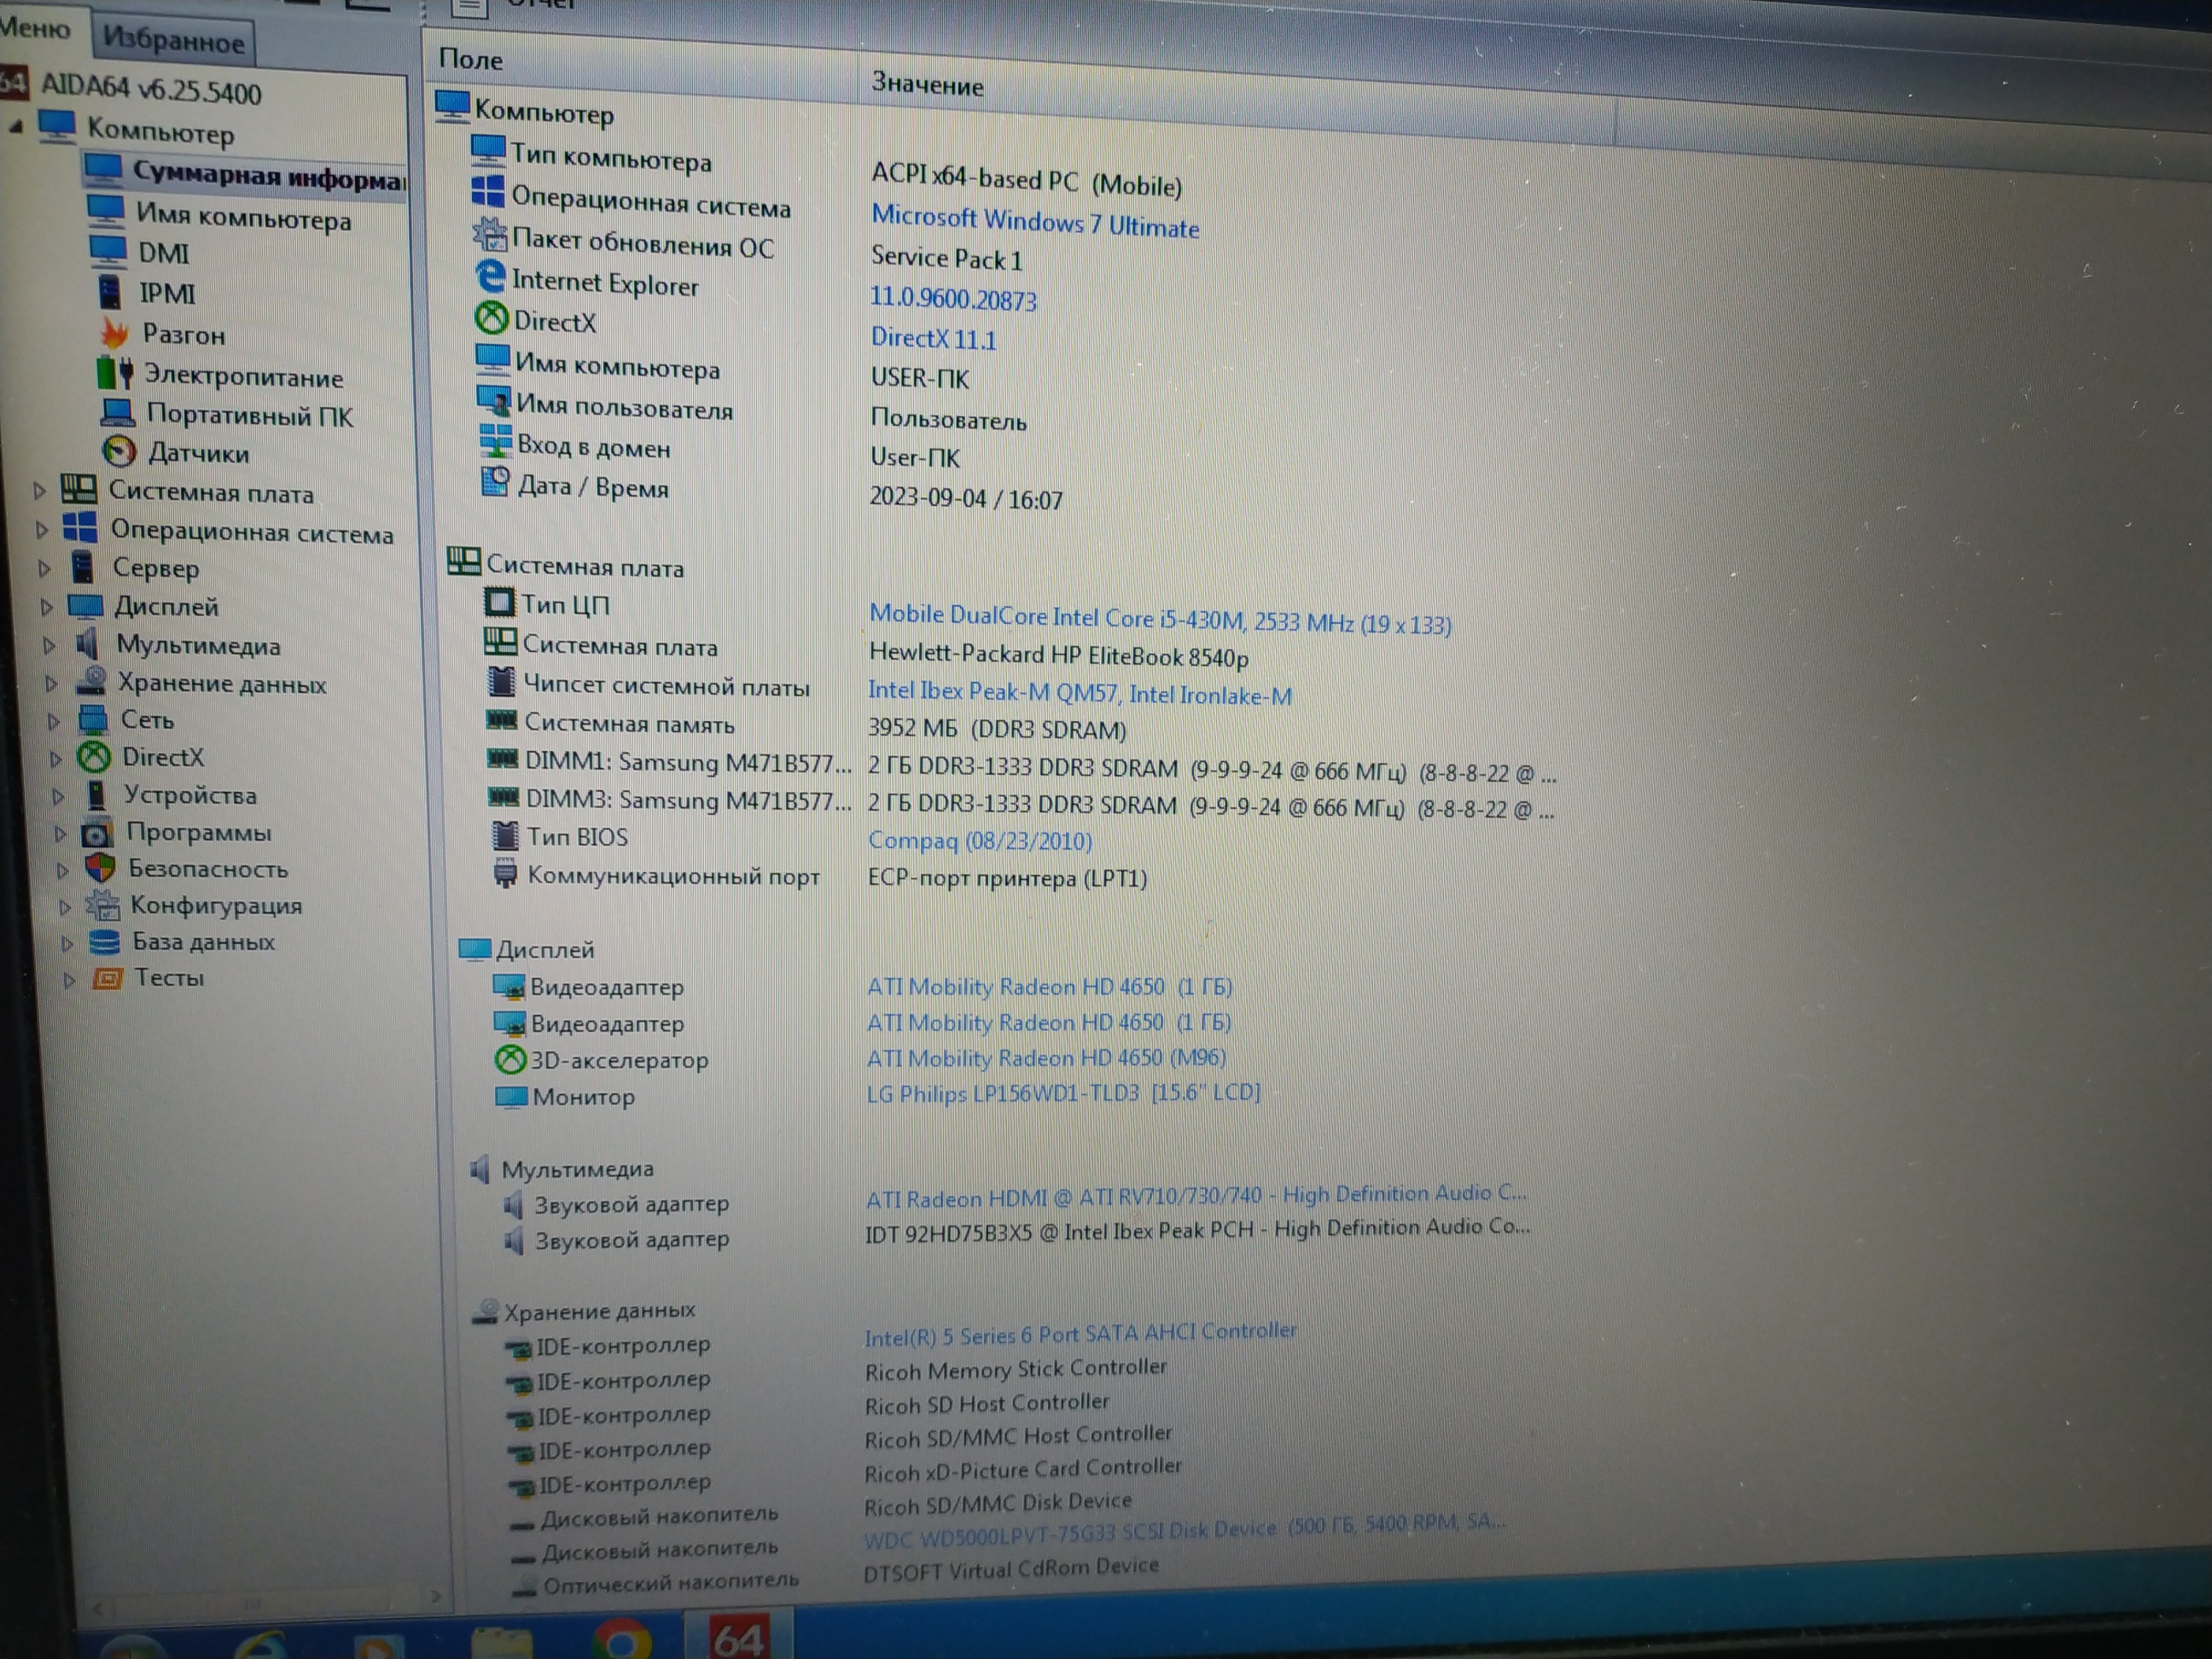
Task: Click the Тесты tree icon
Action: 107,977
